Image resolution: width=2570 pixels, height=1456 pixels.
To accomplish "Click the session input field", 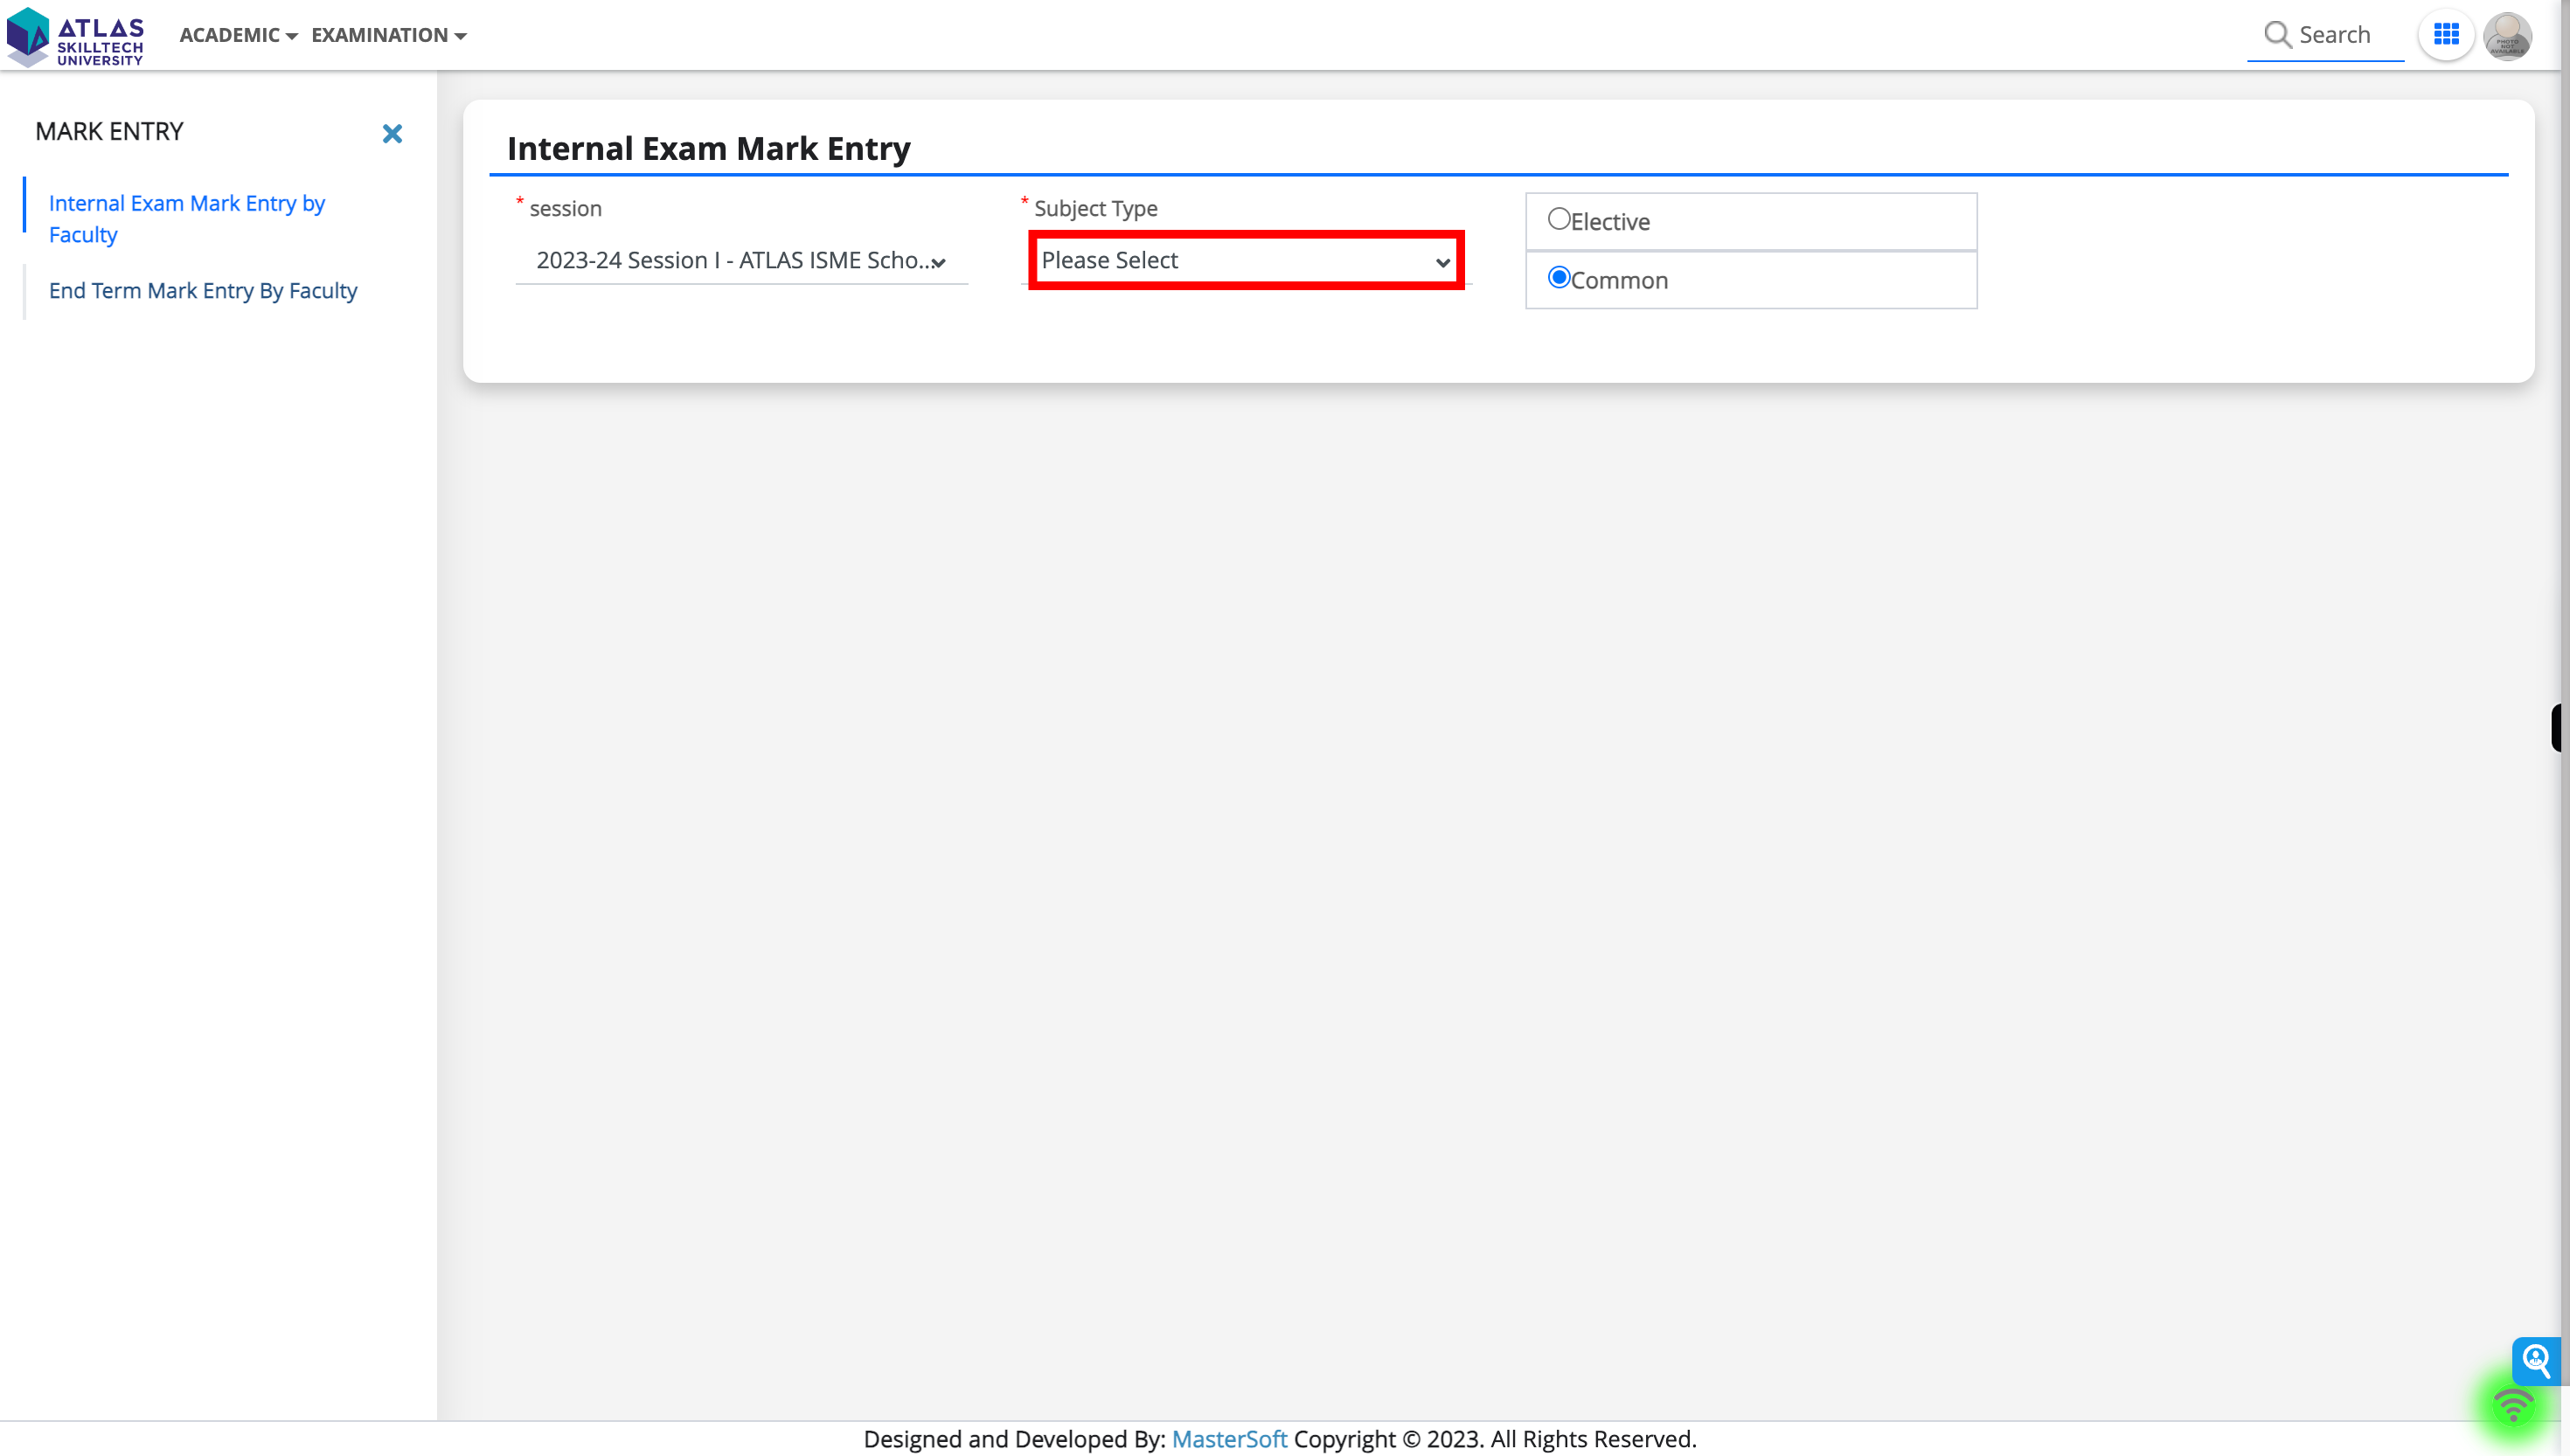I will 740,260.
